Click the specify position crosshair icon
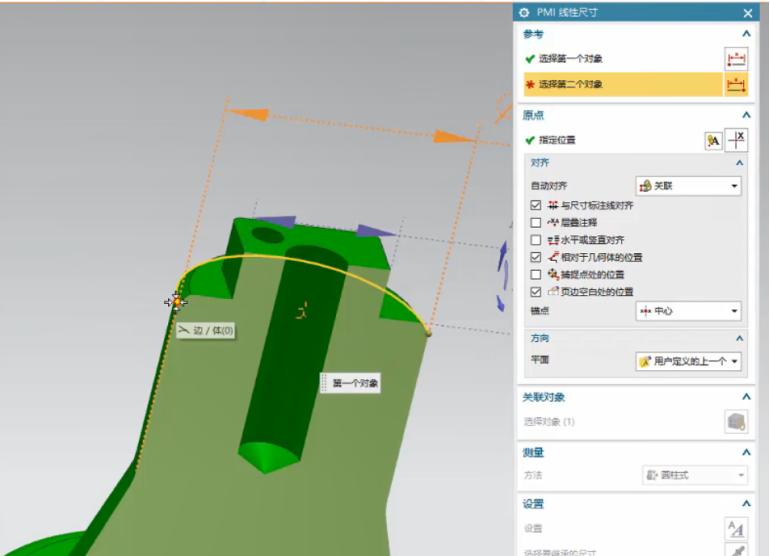This screenshot has height=556, width=770. (x=736, y=140)
